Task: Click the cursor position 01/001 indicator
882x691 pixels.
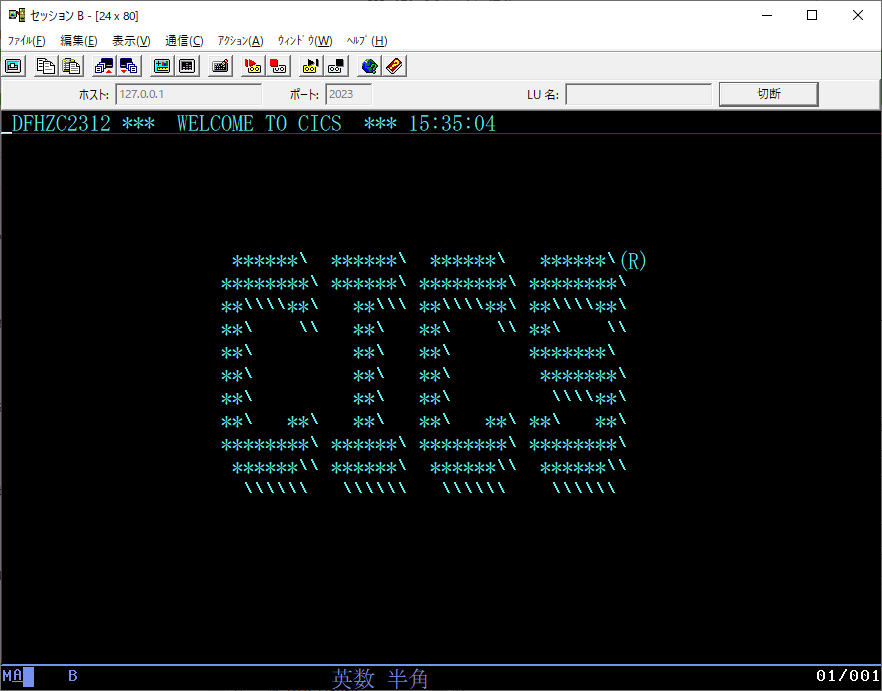Action: pyautogui.click(x=848, y=675)
